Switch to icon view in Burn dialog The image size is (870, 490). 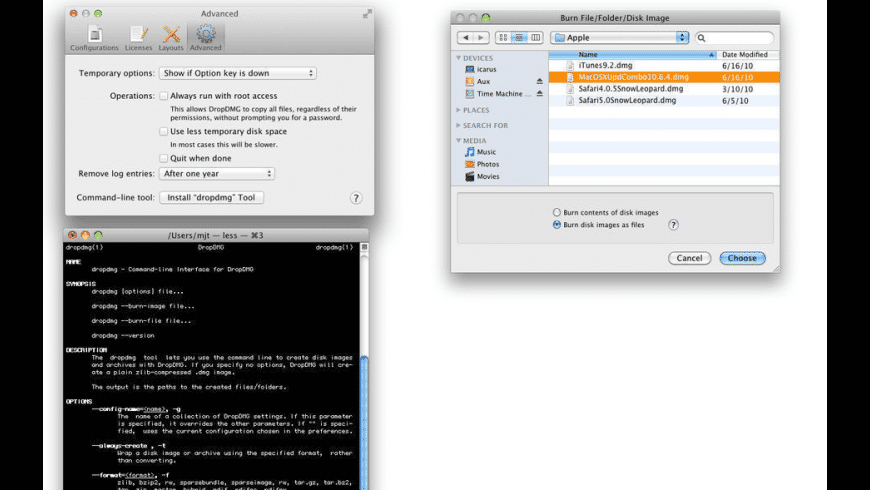[x=503, y=38]
